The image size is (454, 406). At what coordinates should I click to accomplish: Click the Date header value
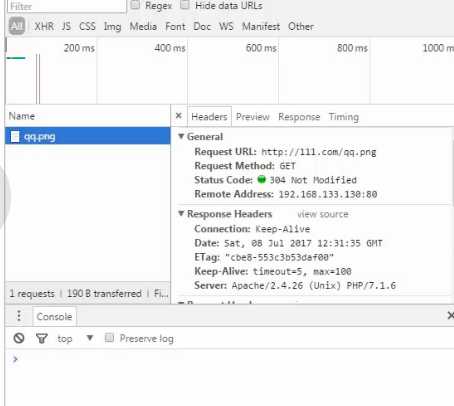point(303,243)
